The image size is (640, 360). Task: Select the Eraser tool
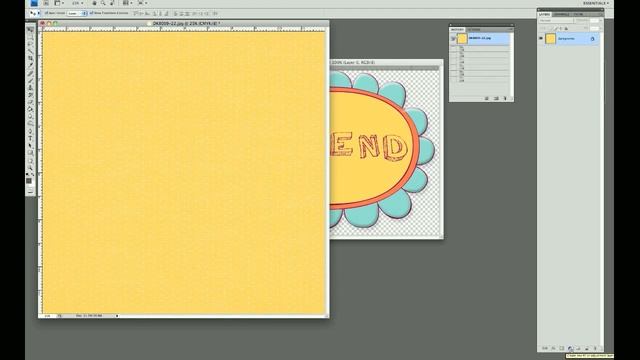click(x=31, y=102)
